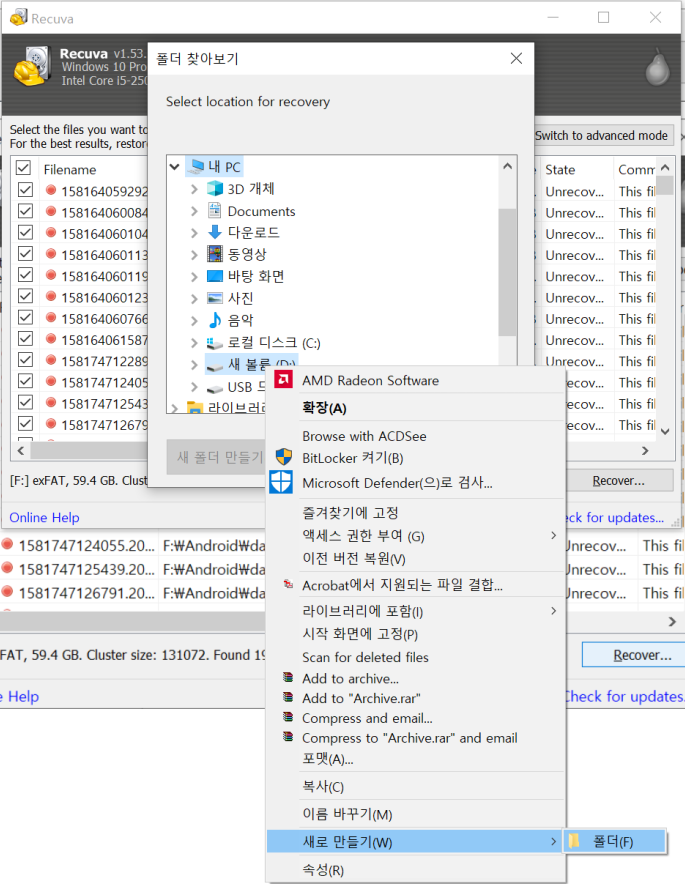
Task: Click the enlarged Recover... button below the window
Action: coord(634,655)
